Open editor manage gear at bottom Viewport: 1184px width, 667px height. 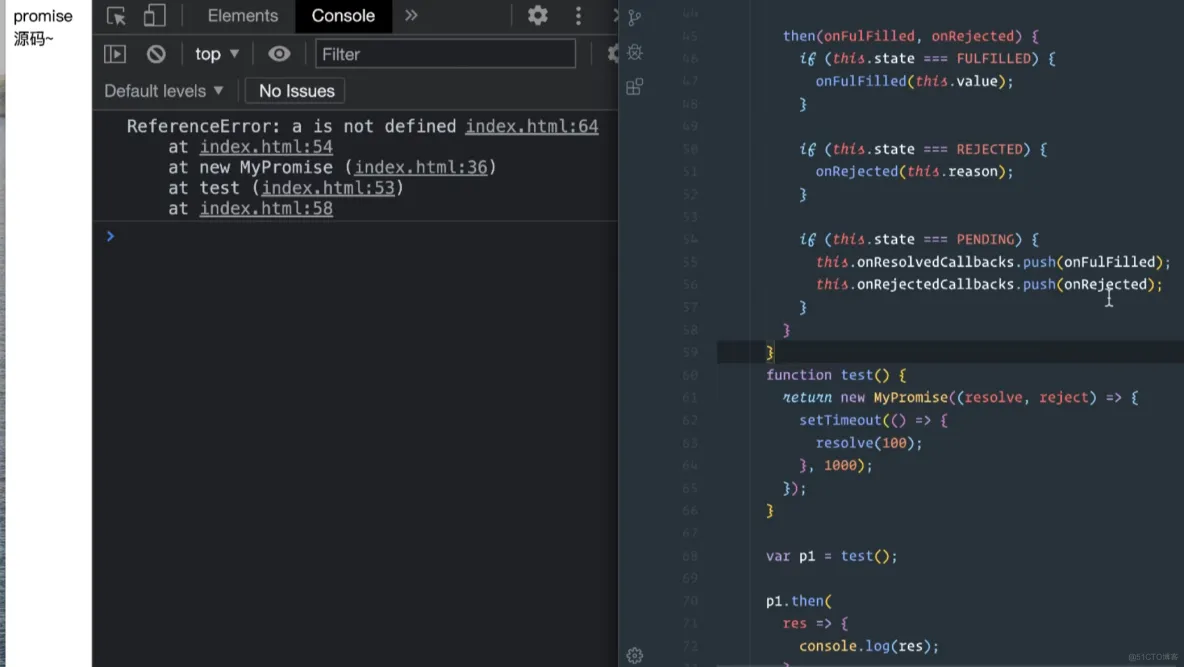pyautogui.click(x=635, y=655)
